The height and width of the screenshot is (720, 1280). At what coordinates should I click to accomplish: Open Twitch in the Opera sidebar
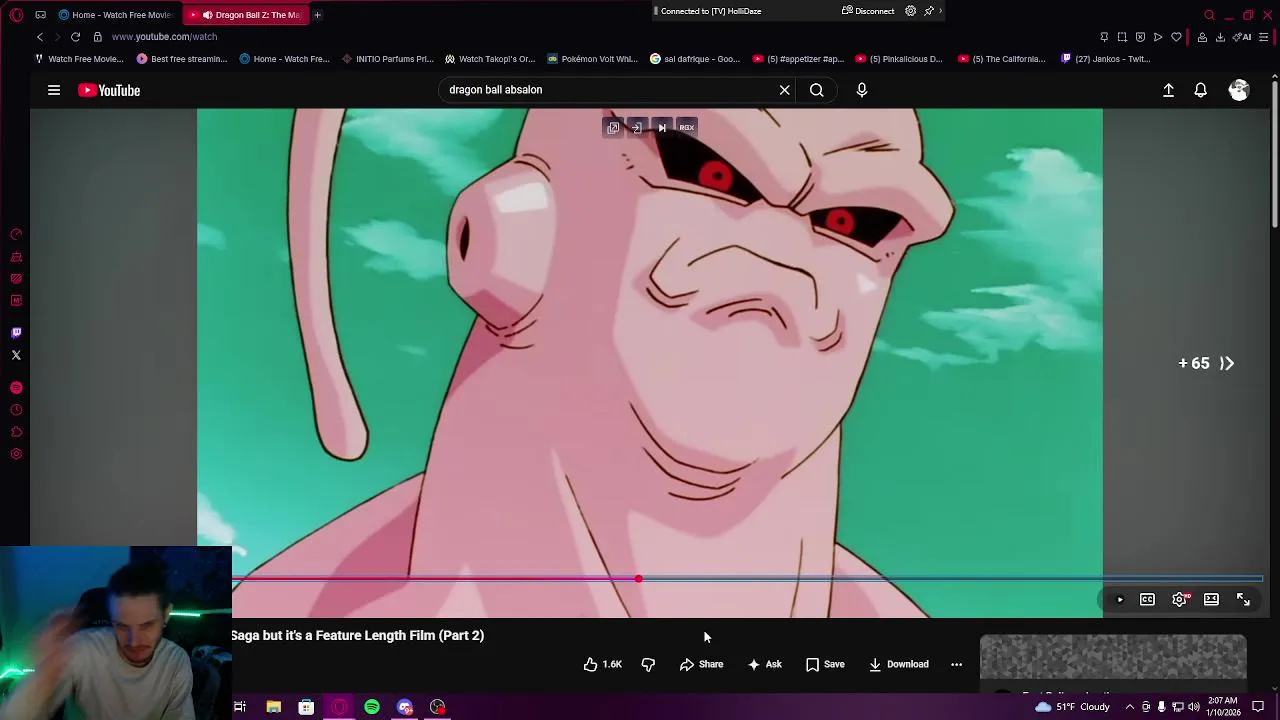pos(16,333)
